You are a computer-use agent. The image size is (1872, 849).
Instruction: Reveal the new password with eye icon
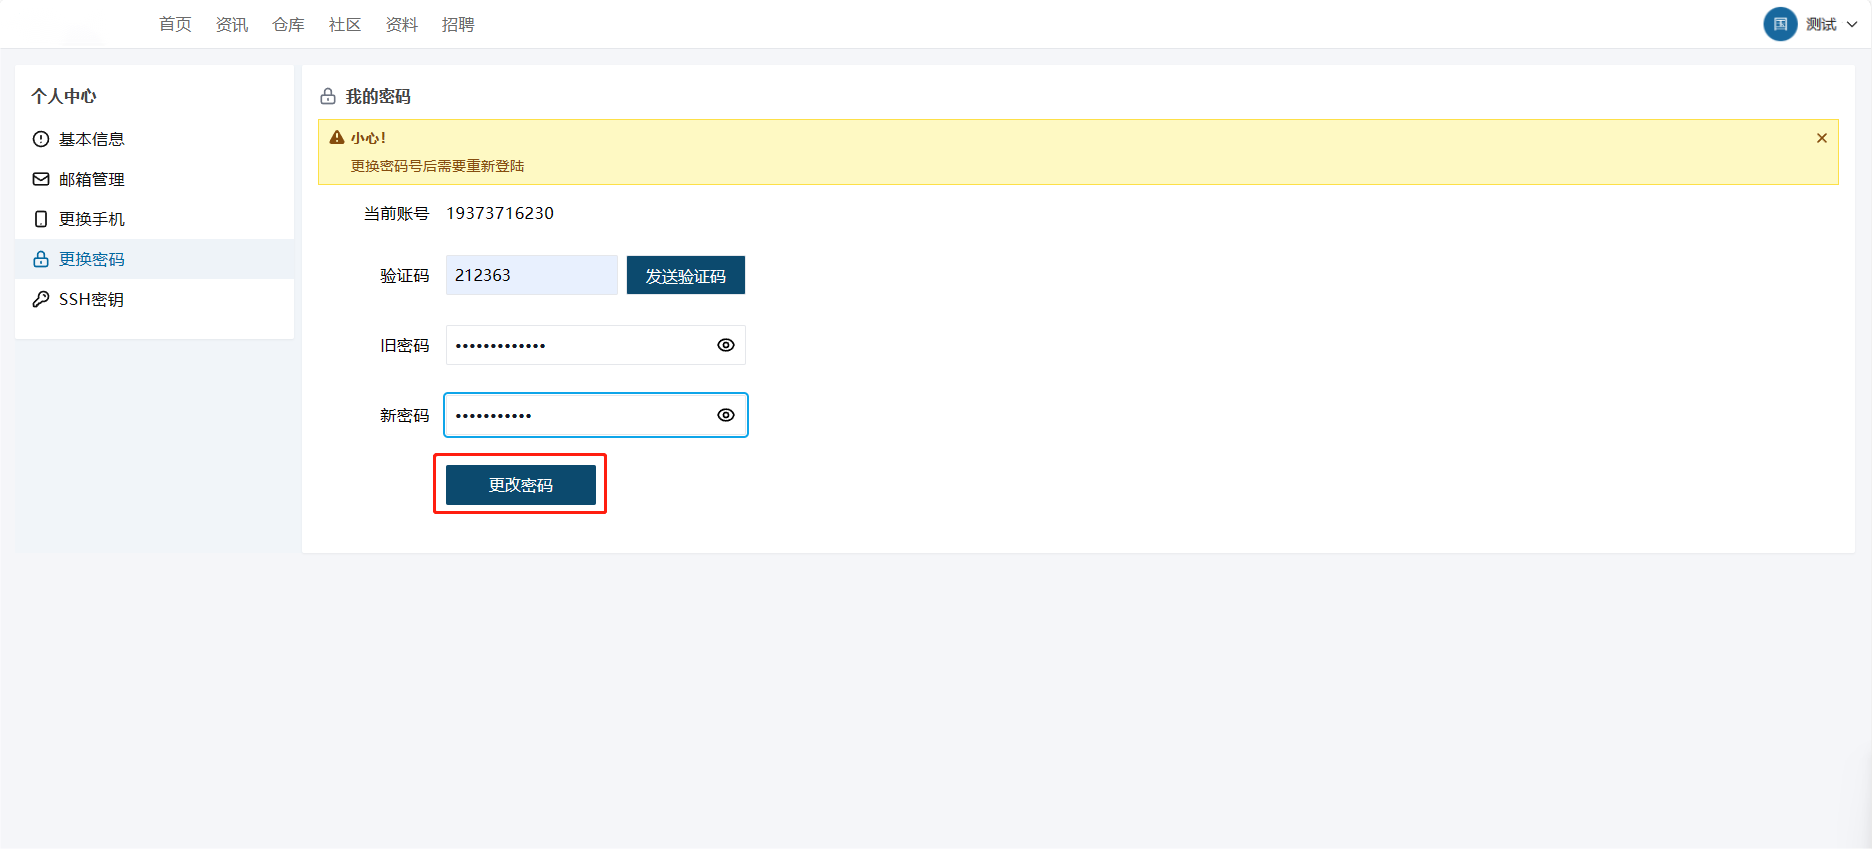(726, 415)
